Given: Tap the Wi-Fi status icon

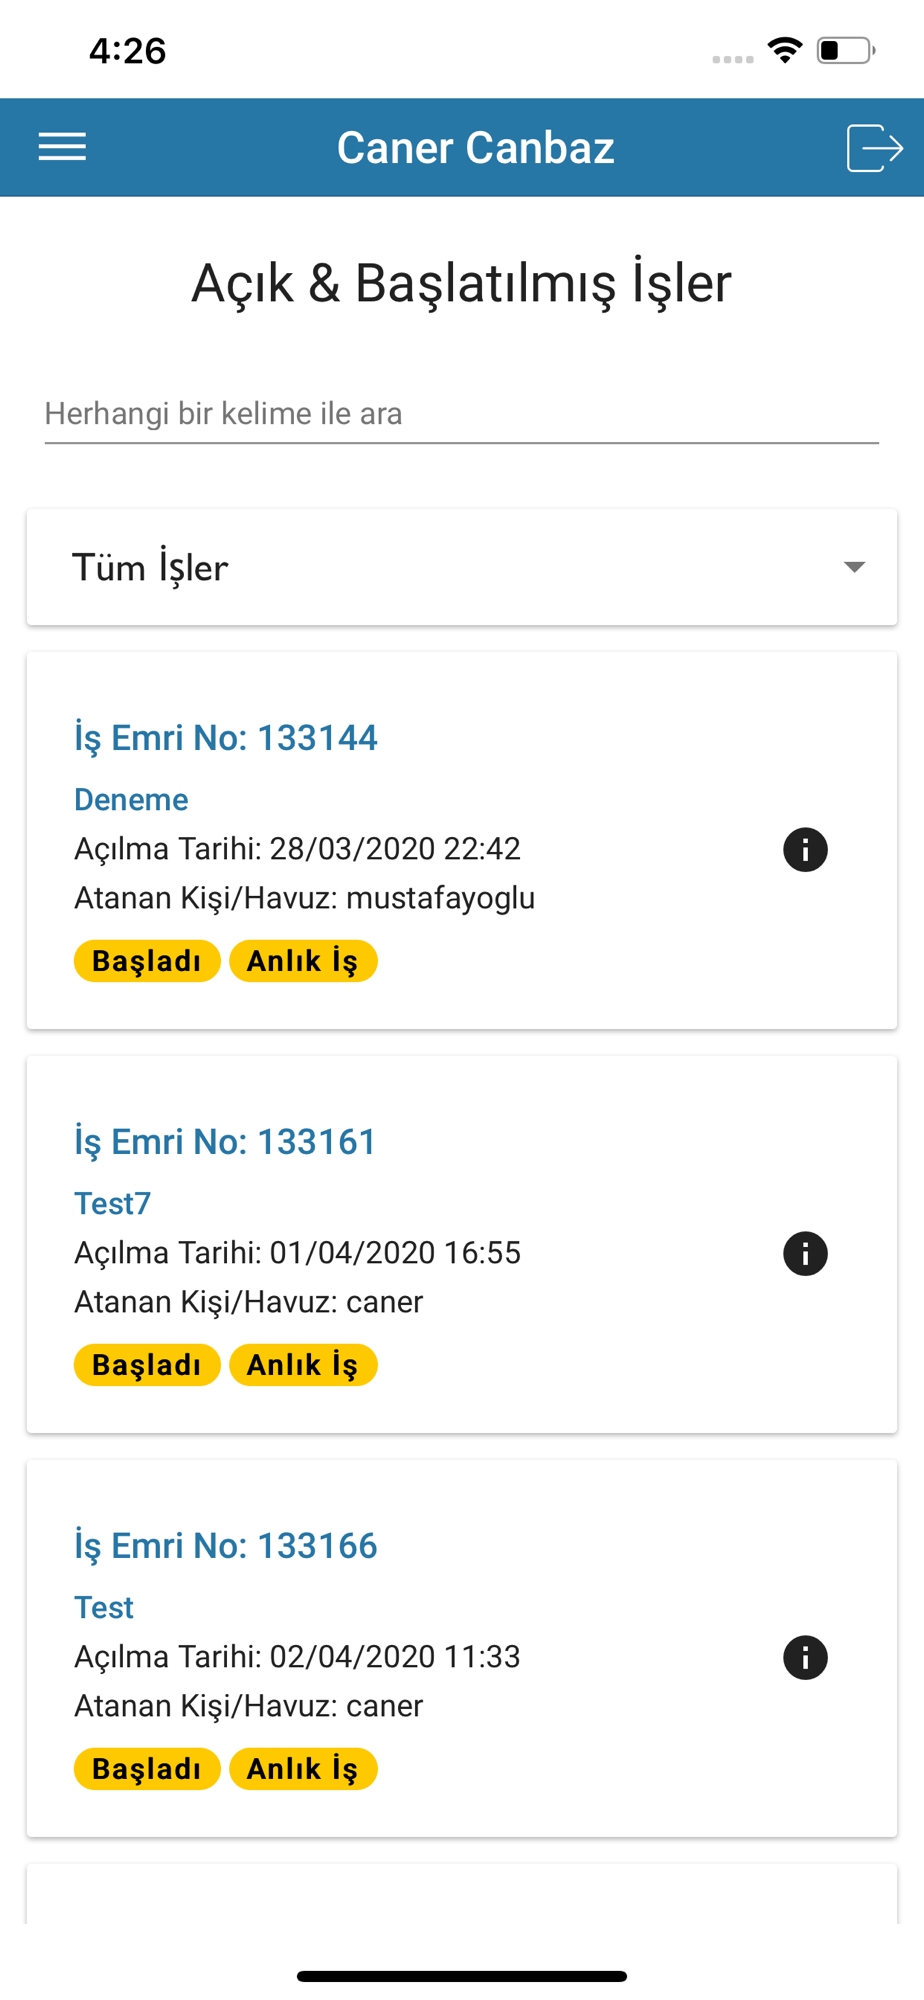Looking at the screenshot, I should (785, 50).
